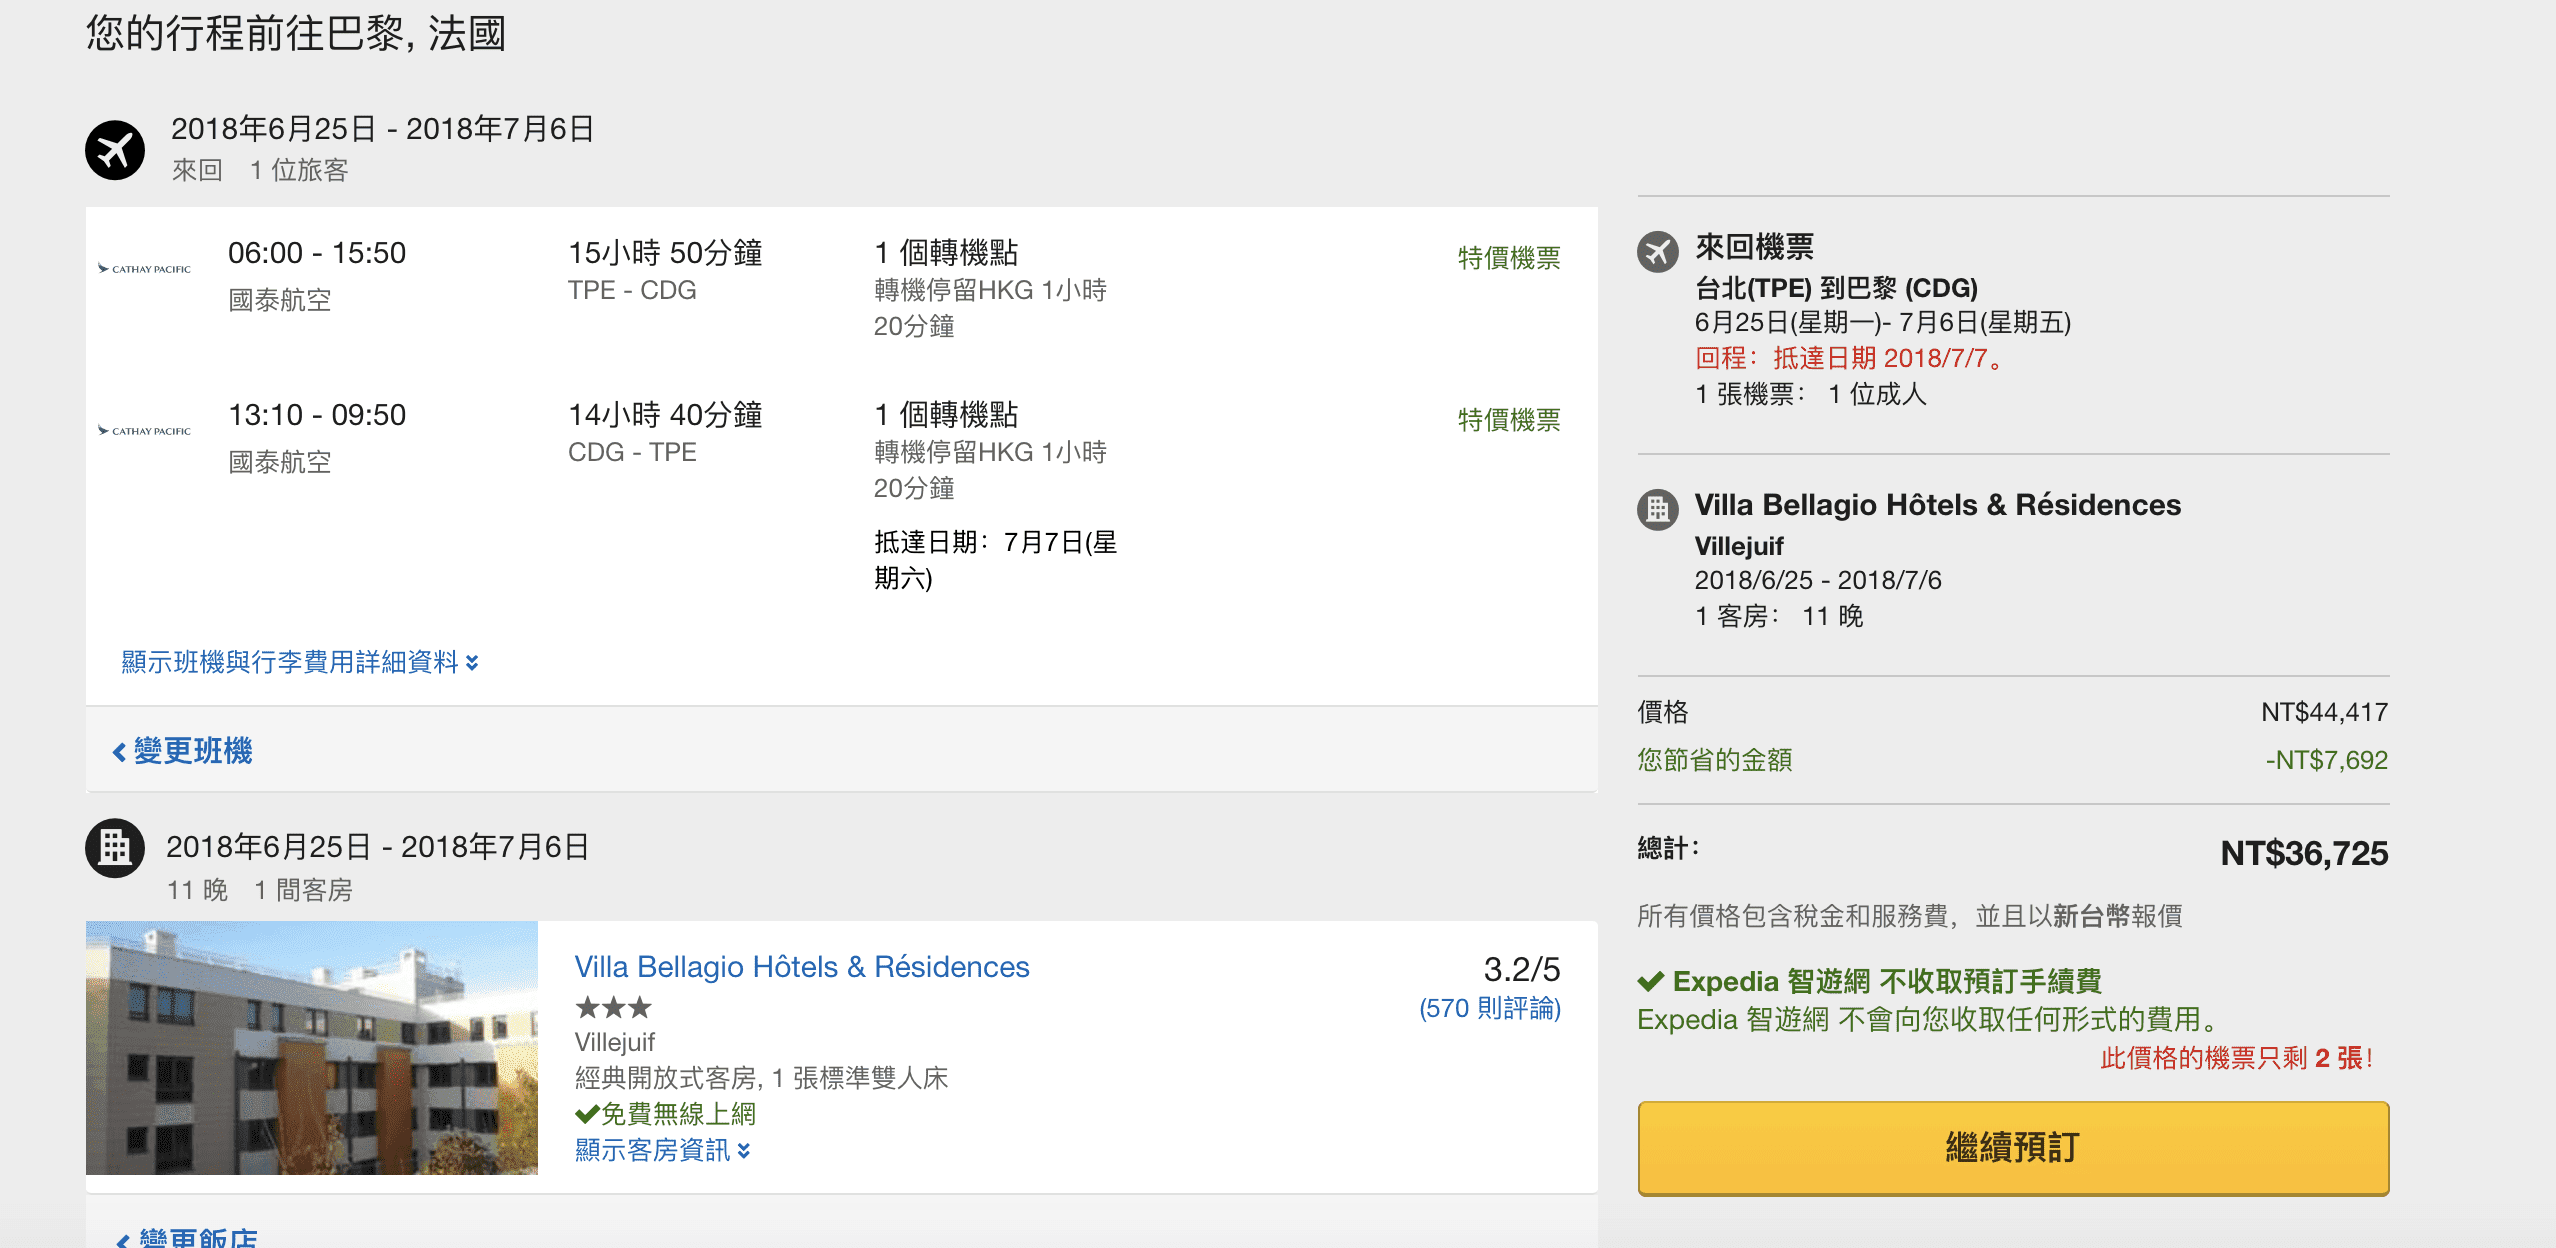Click 14小時 40分鐘 flight duration

(x=665, y=415)
